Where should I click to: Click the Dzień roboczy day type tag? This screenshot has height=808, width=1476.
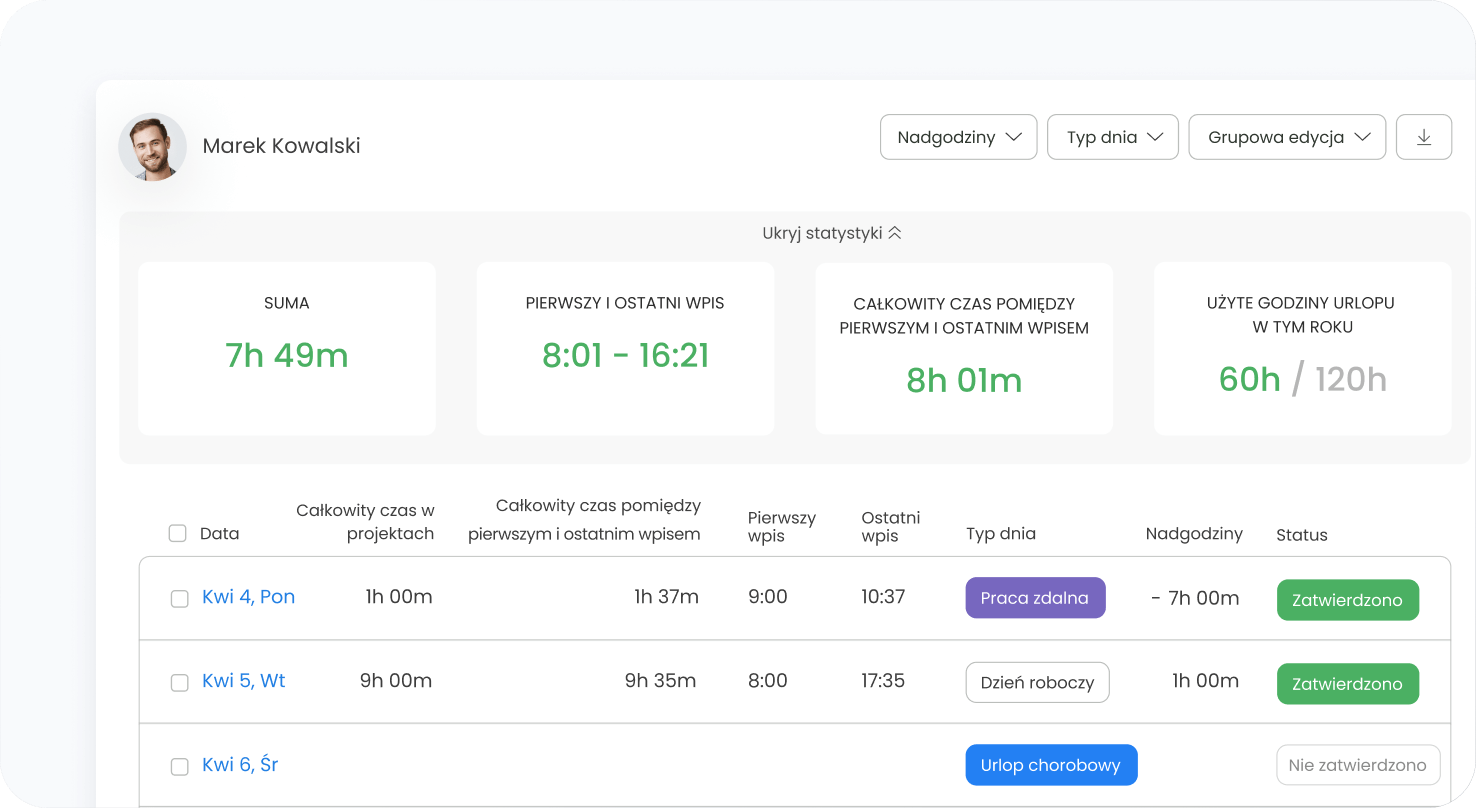tap(1037, 683)
